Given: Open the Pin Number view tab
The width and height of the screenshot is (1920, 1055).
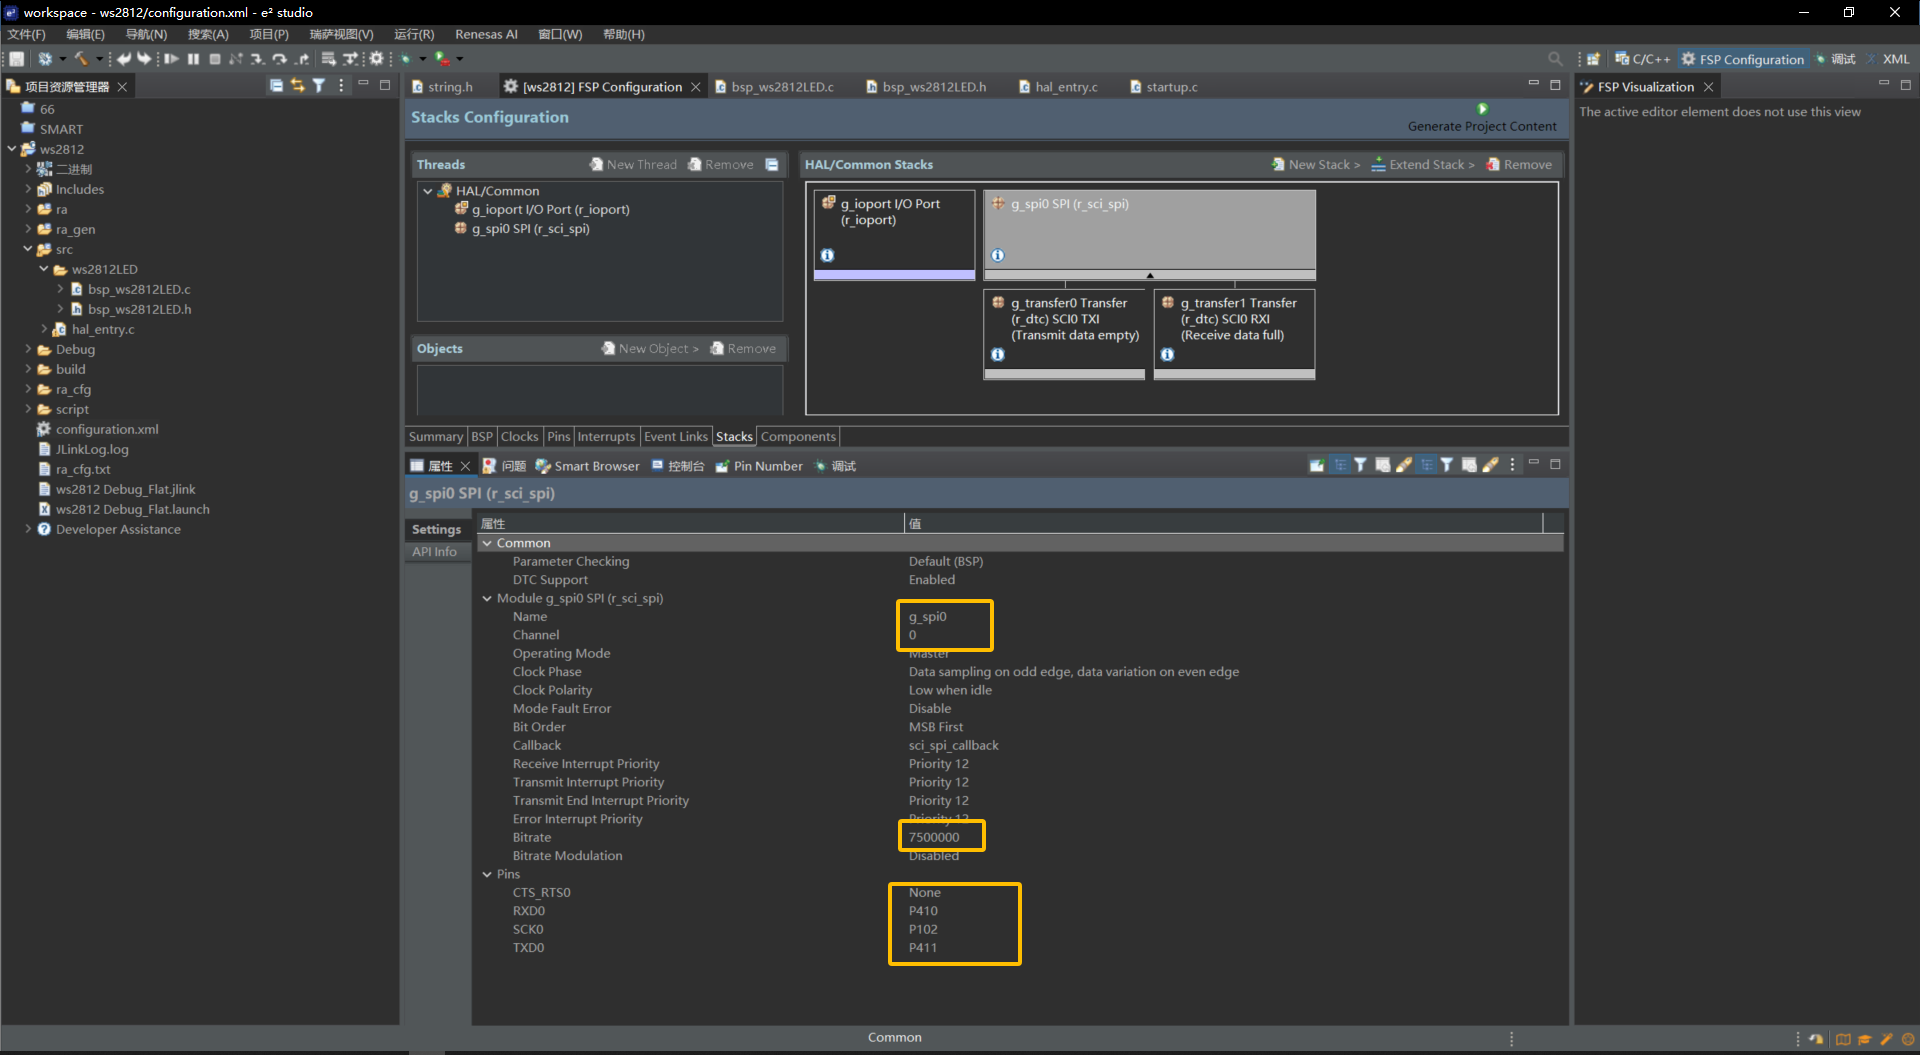Looking at the screenshot, I should (x=758, y=466).
